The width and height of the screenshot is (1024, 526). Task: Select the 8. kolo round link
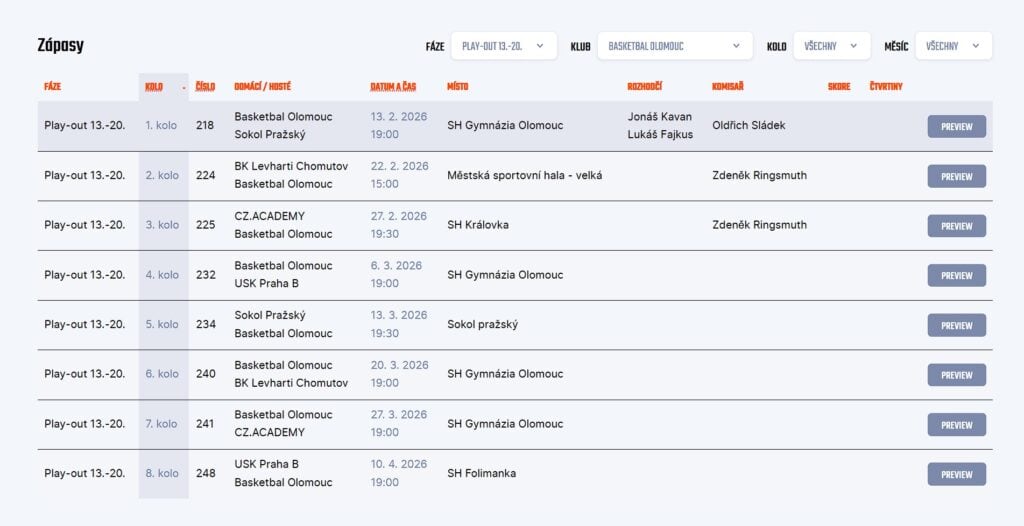(x=162, y=474)
